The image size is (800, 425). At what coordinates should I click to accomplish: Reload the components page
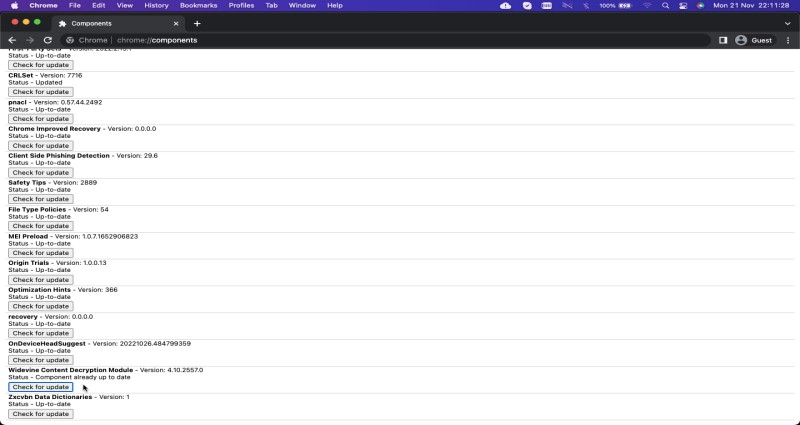(47, 40)
